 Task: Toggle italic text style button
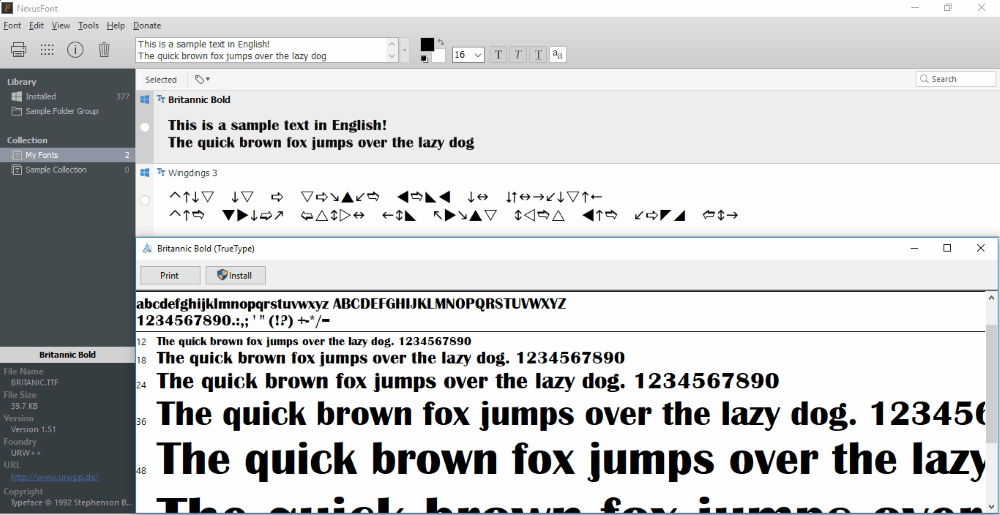[518, 55]
